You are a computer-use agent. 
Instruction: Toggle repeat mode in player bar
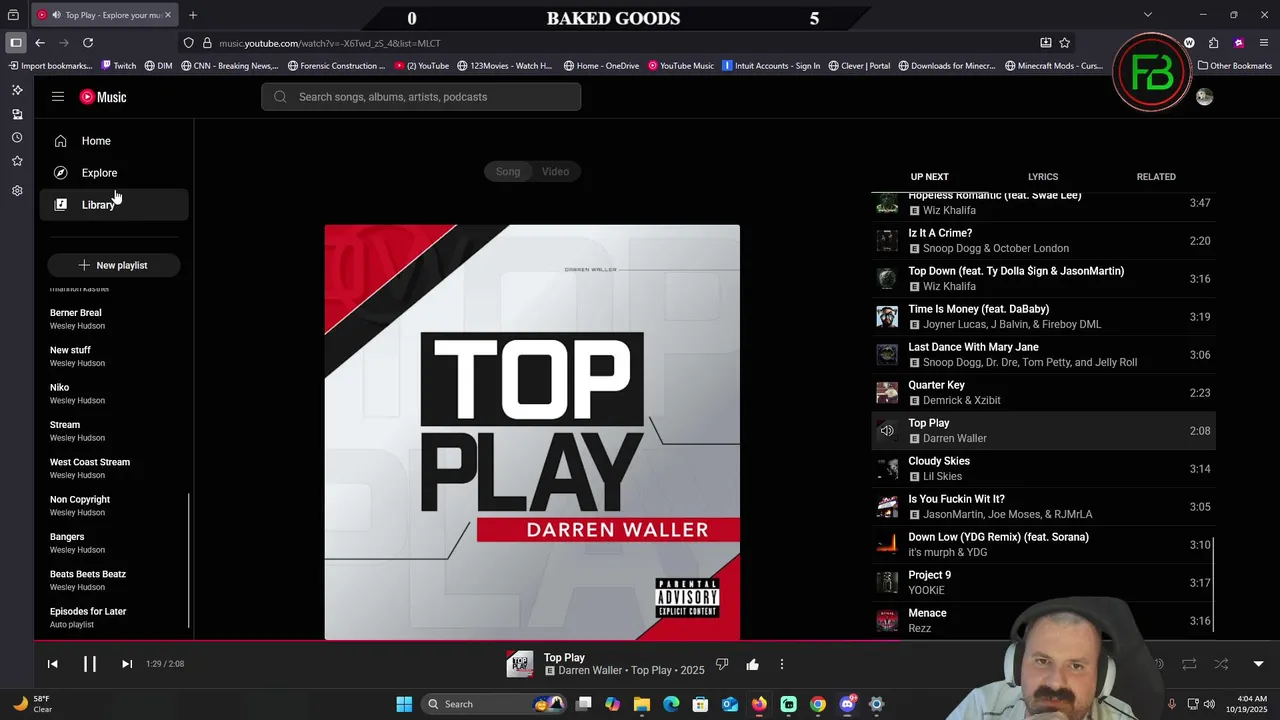pos(1189,664)
